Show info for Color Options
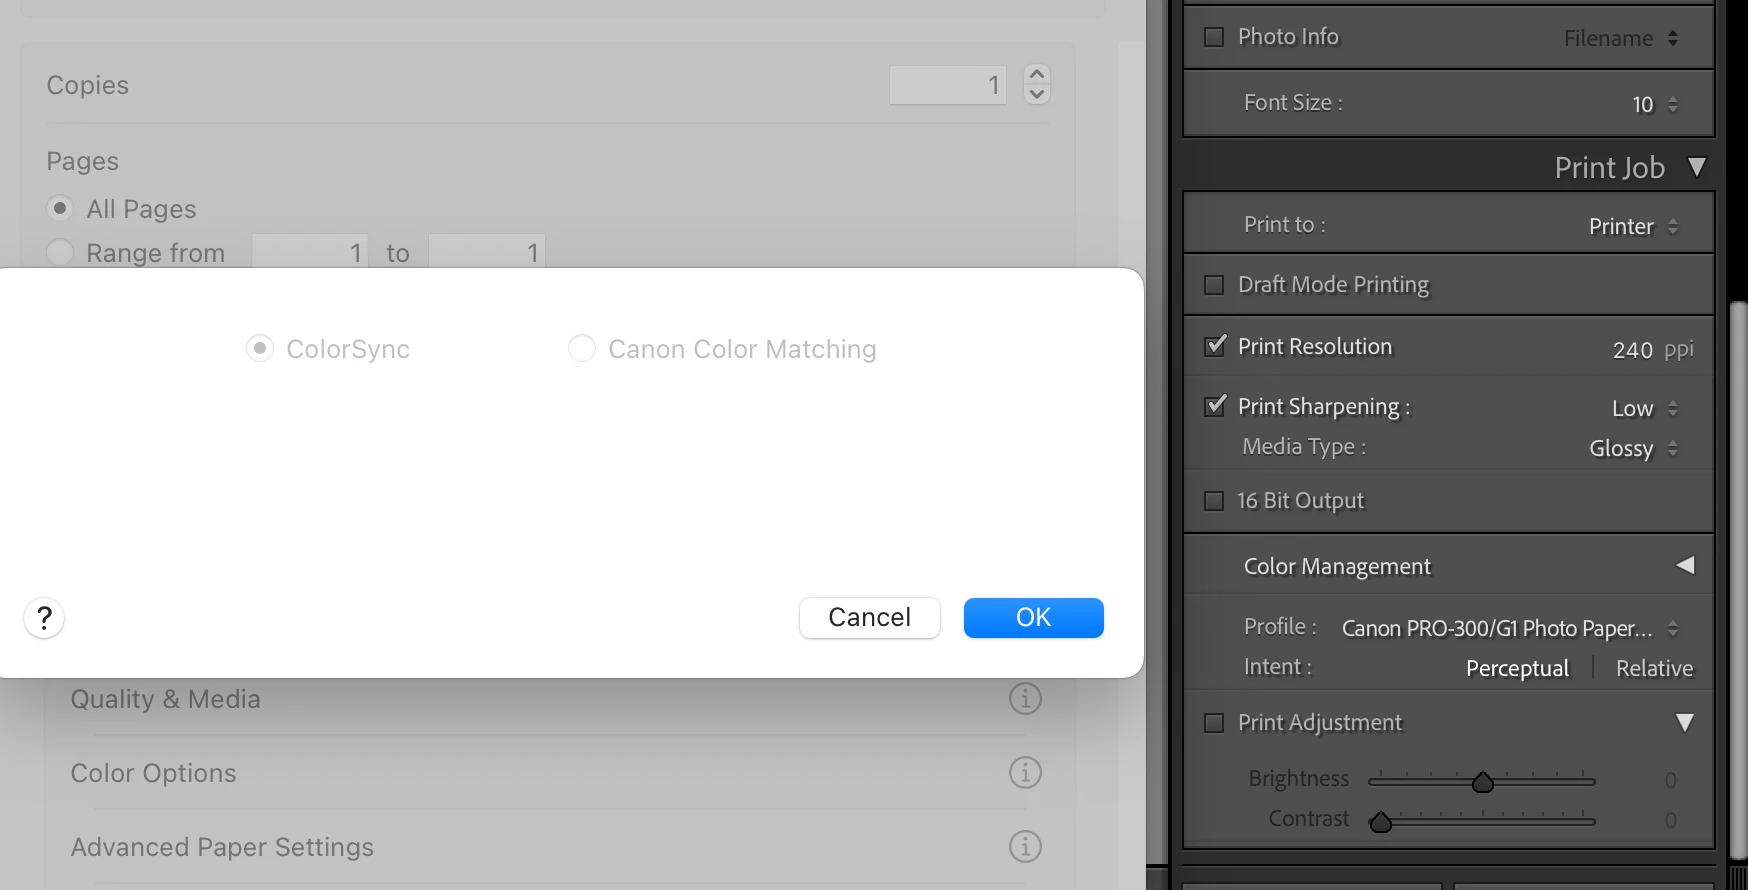Viewport: 1748px width, 890px height. (x=1025, y=772)
